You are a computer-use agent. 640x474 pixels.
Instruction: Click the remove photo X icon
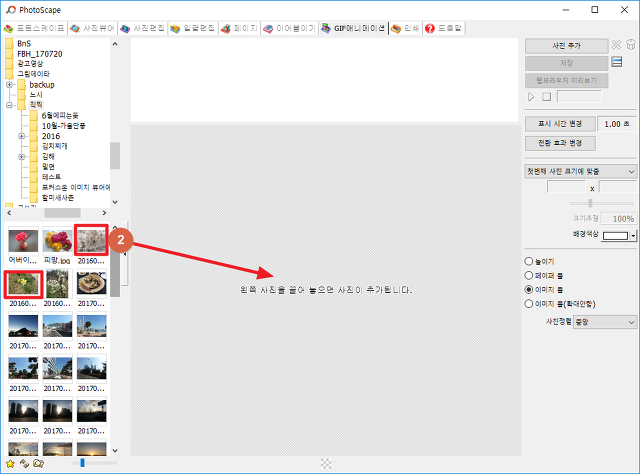point(616,45)
